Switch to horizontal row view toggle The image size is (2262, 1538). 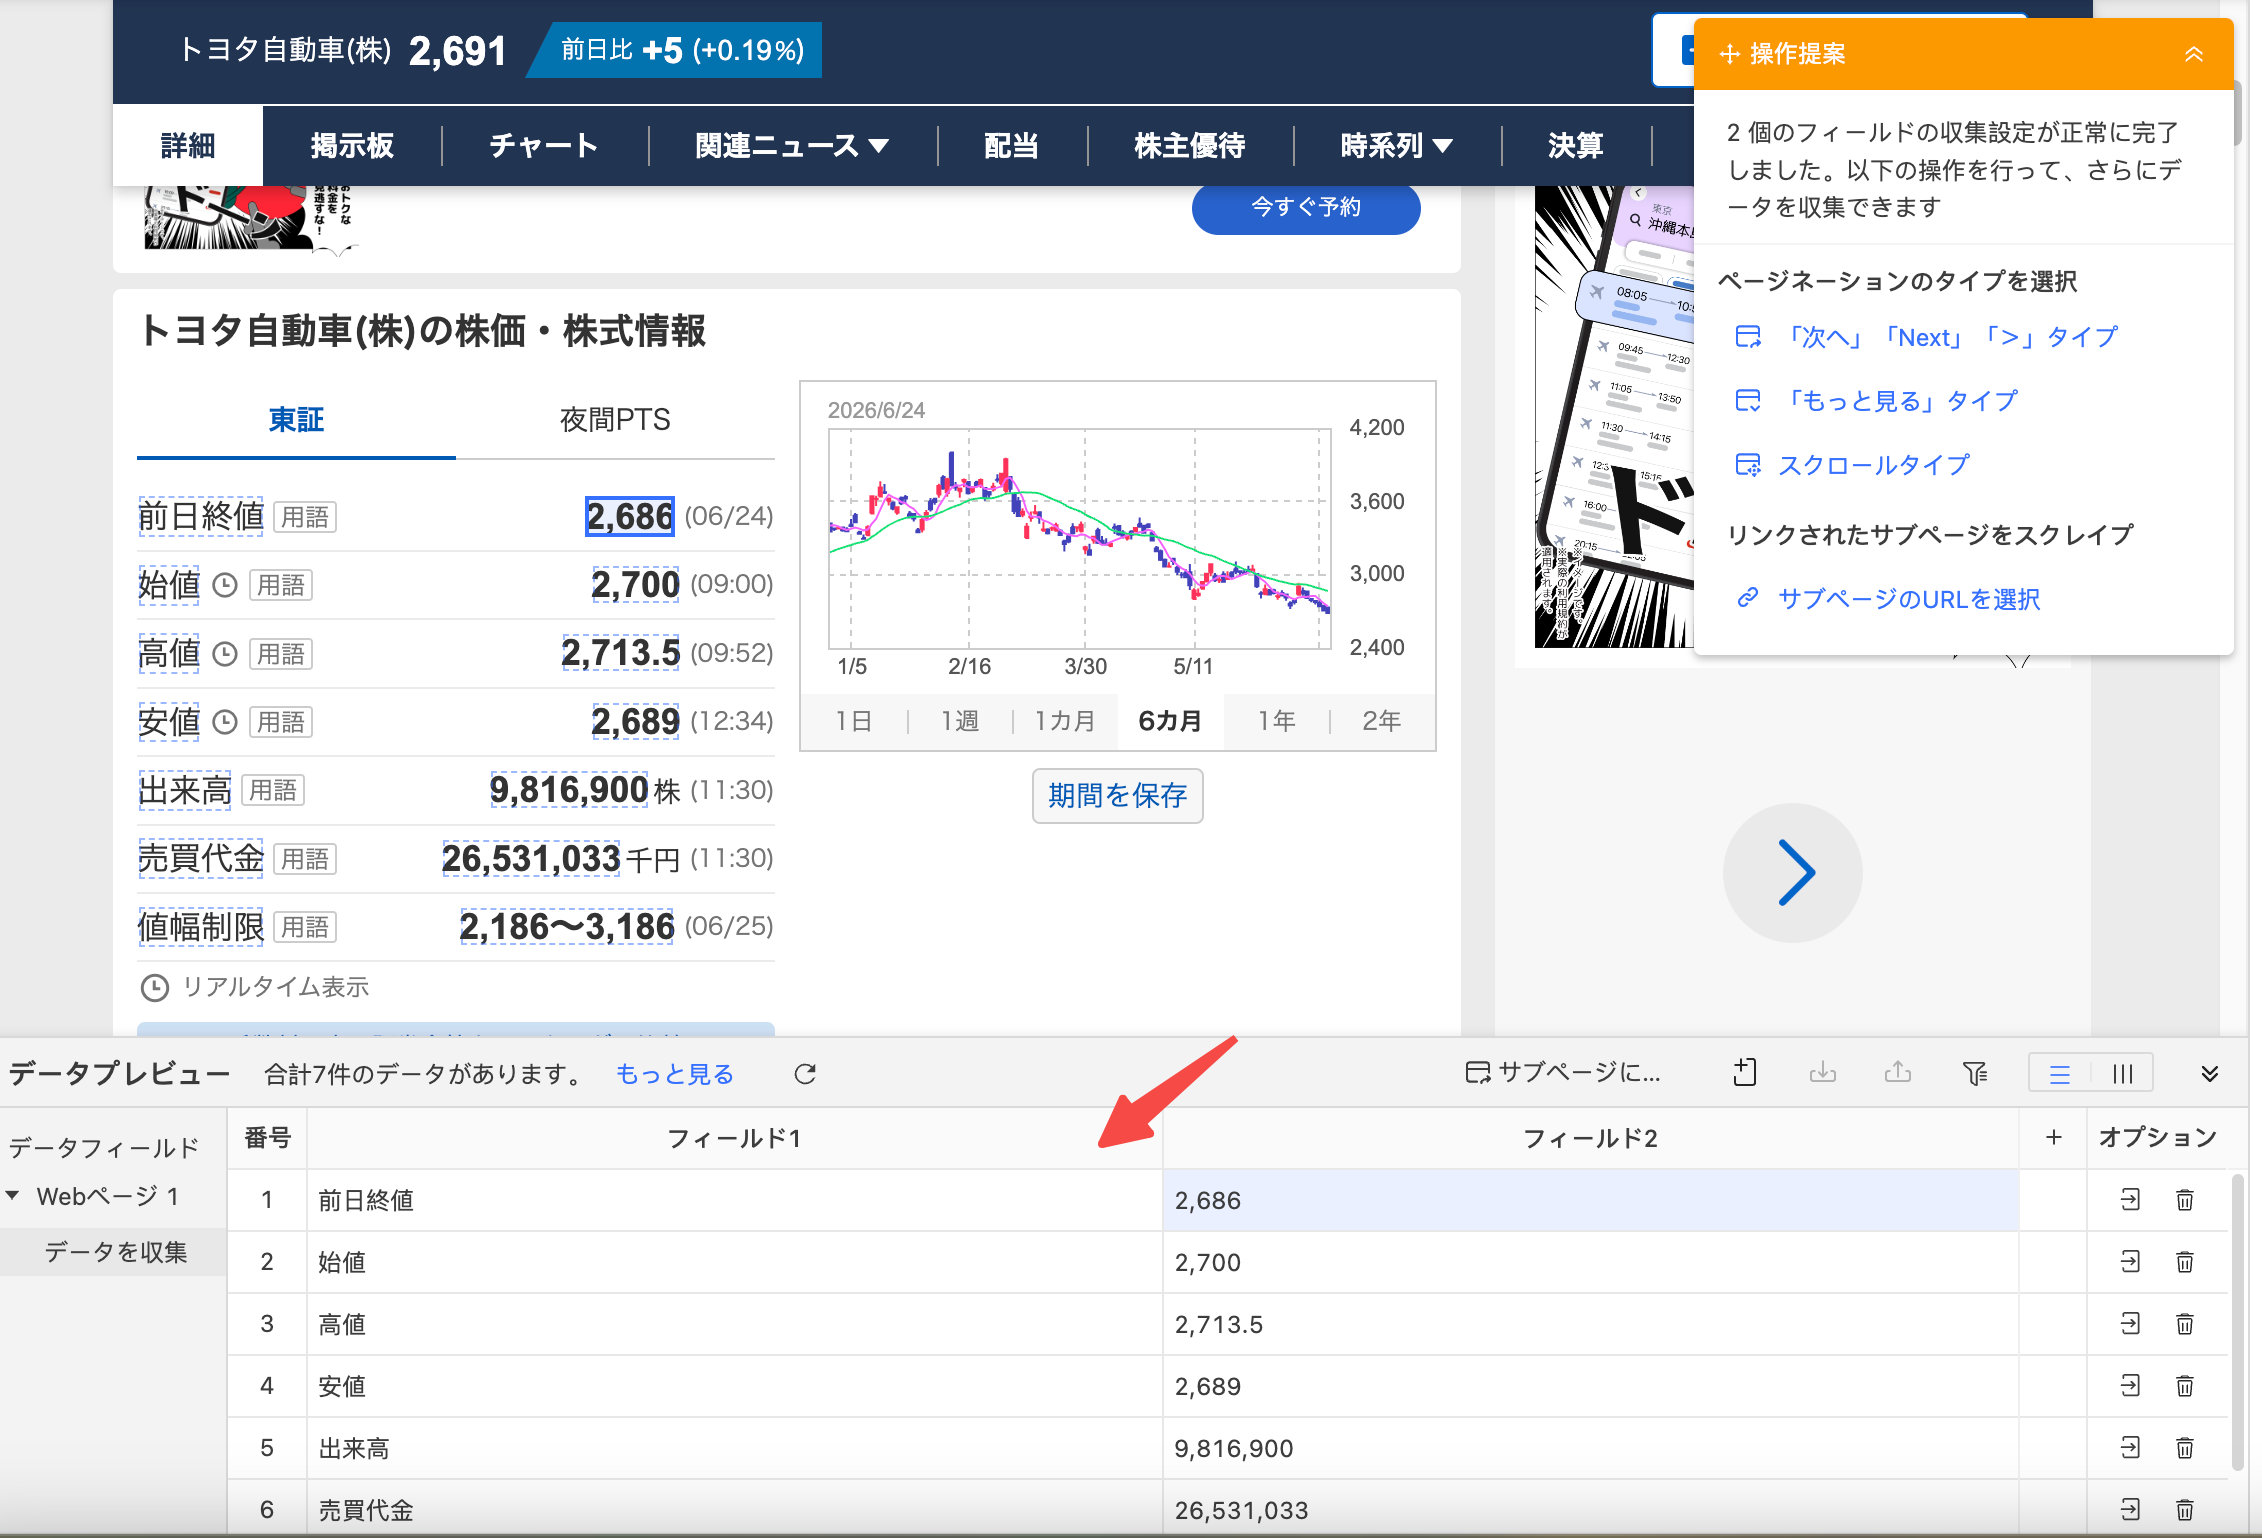coord(2060,1074)
